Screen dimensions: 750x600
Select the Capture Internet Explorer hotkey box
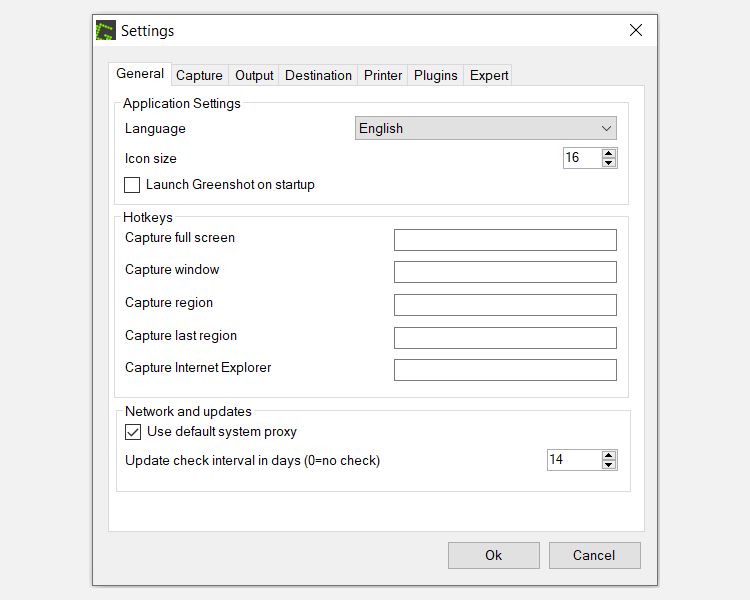[505, 370]
